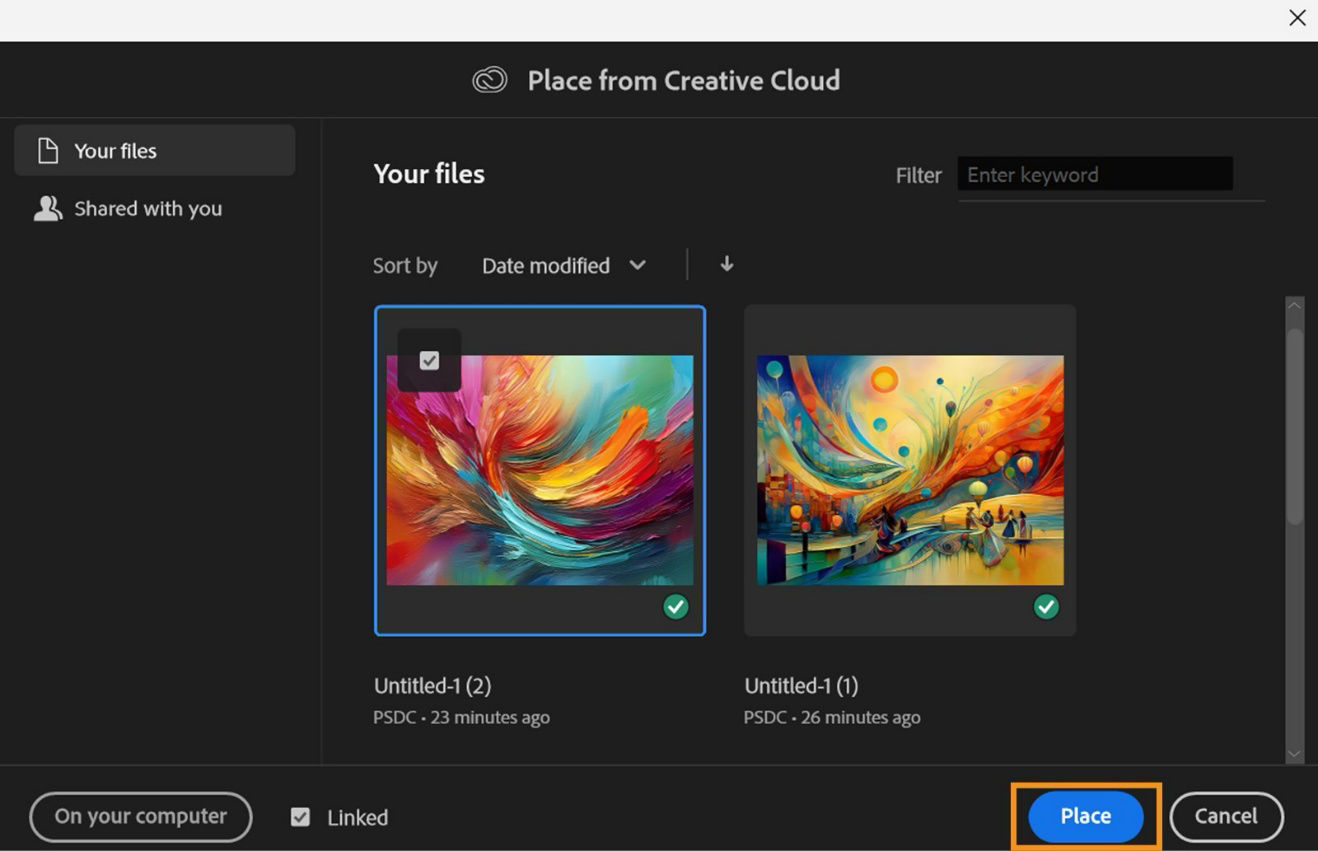Select Your files in the sidebar

click(x=114, y=150)
